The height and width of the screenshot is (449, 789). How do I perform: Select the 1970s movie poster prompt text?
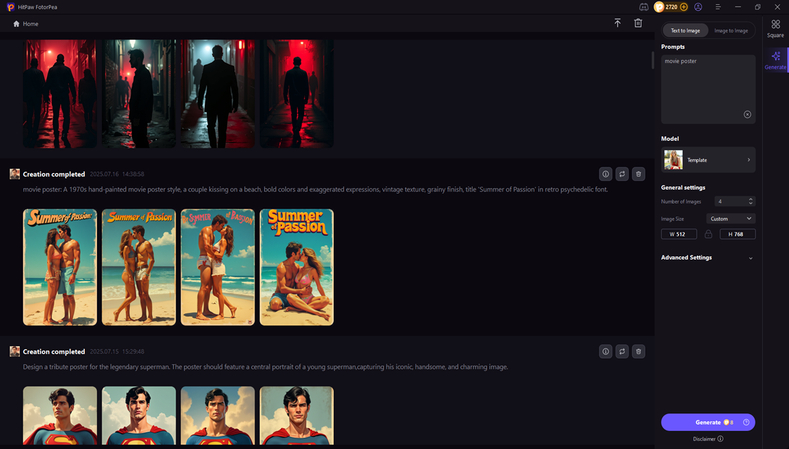pyautogui.click(x=315, y=190)
